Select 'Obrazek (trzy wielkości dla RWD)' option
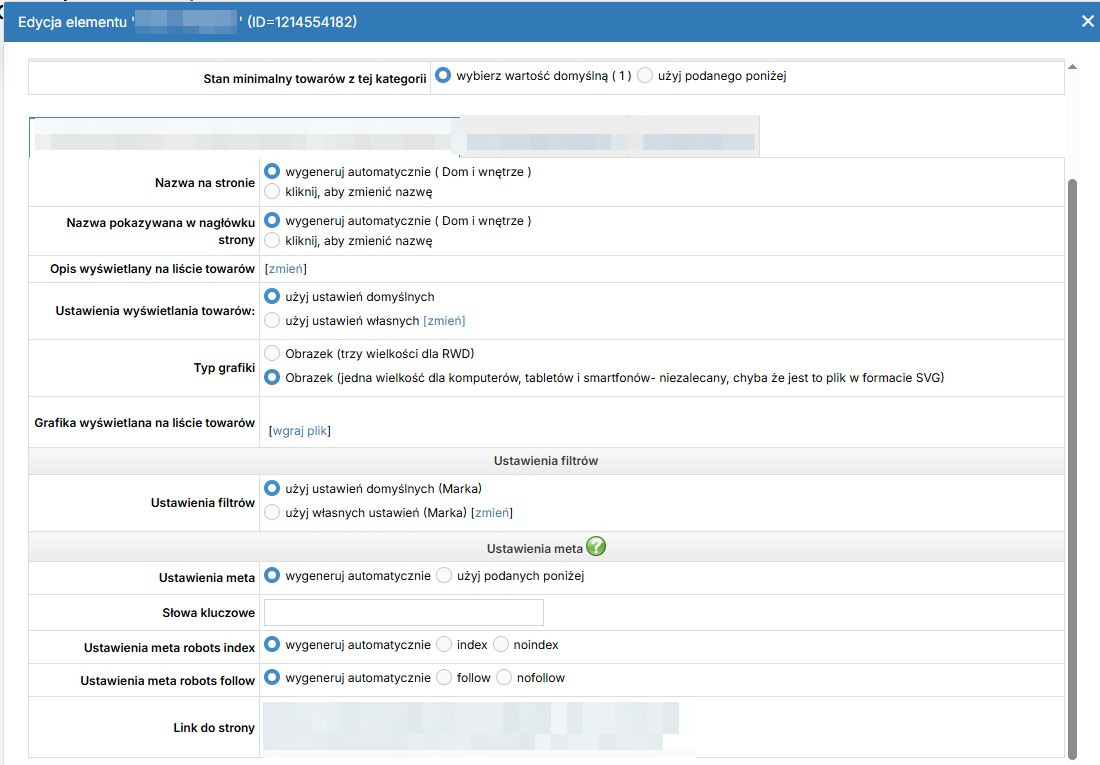The image size is (1100, 765). 271,353
